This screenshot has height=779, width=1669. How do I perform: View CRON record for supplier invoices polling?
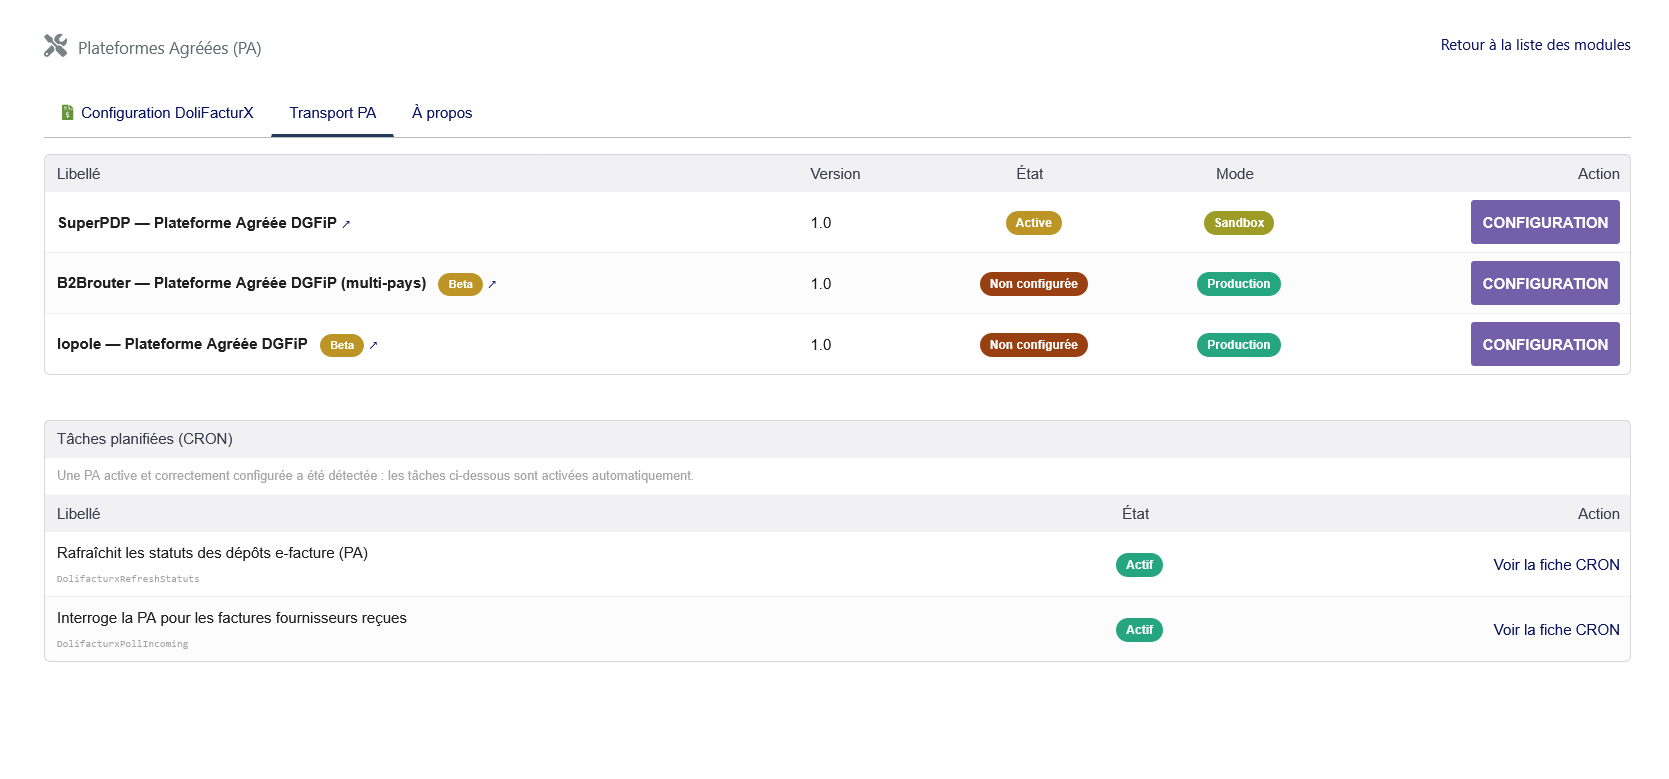pyautogui.click(x=1556, y=630)
